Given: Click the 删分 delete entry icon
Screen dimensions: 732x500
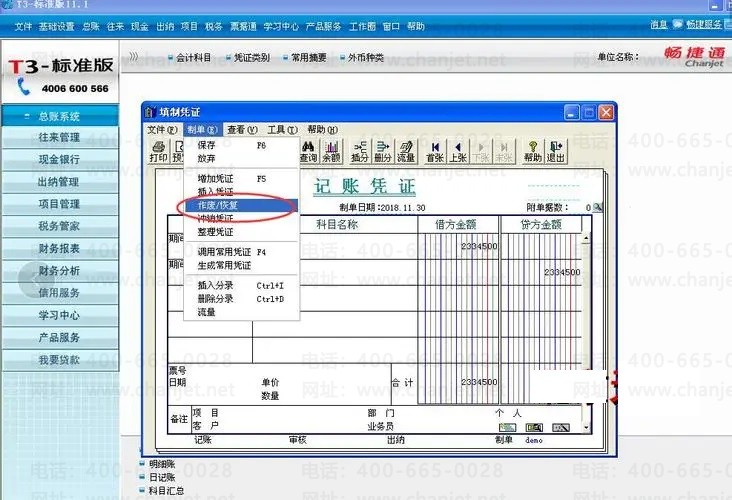Looking at the screenshot, I should click(x=383, y=151).
